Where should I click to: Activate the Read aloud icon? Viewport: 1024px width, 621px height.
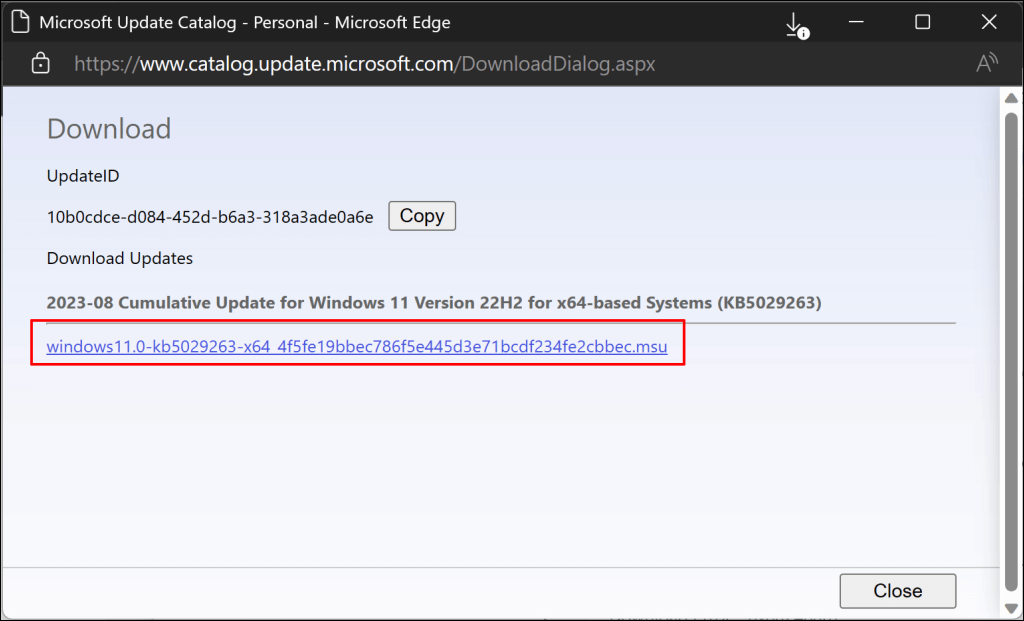pos(986,64)
